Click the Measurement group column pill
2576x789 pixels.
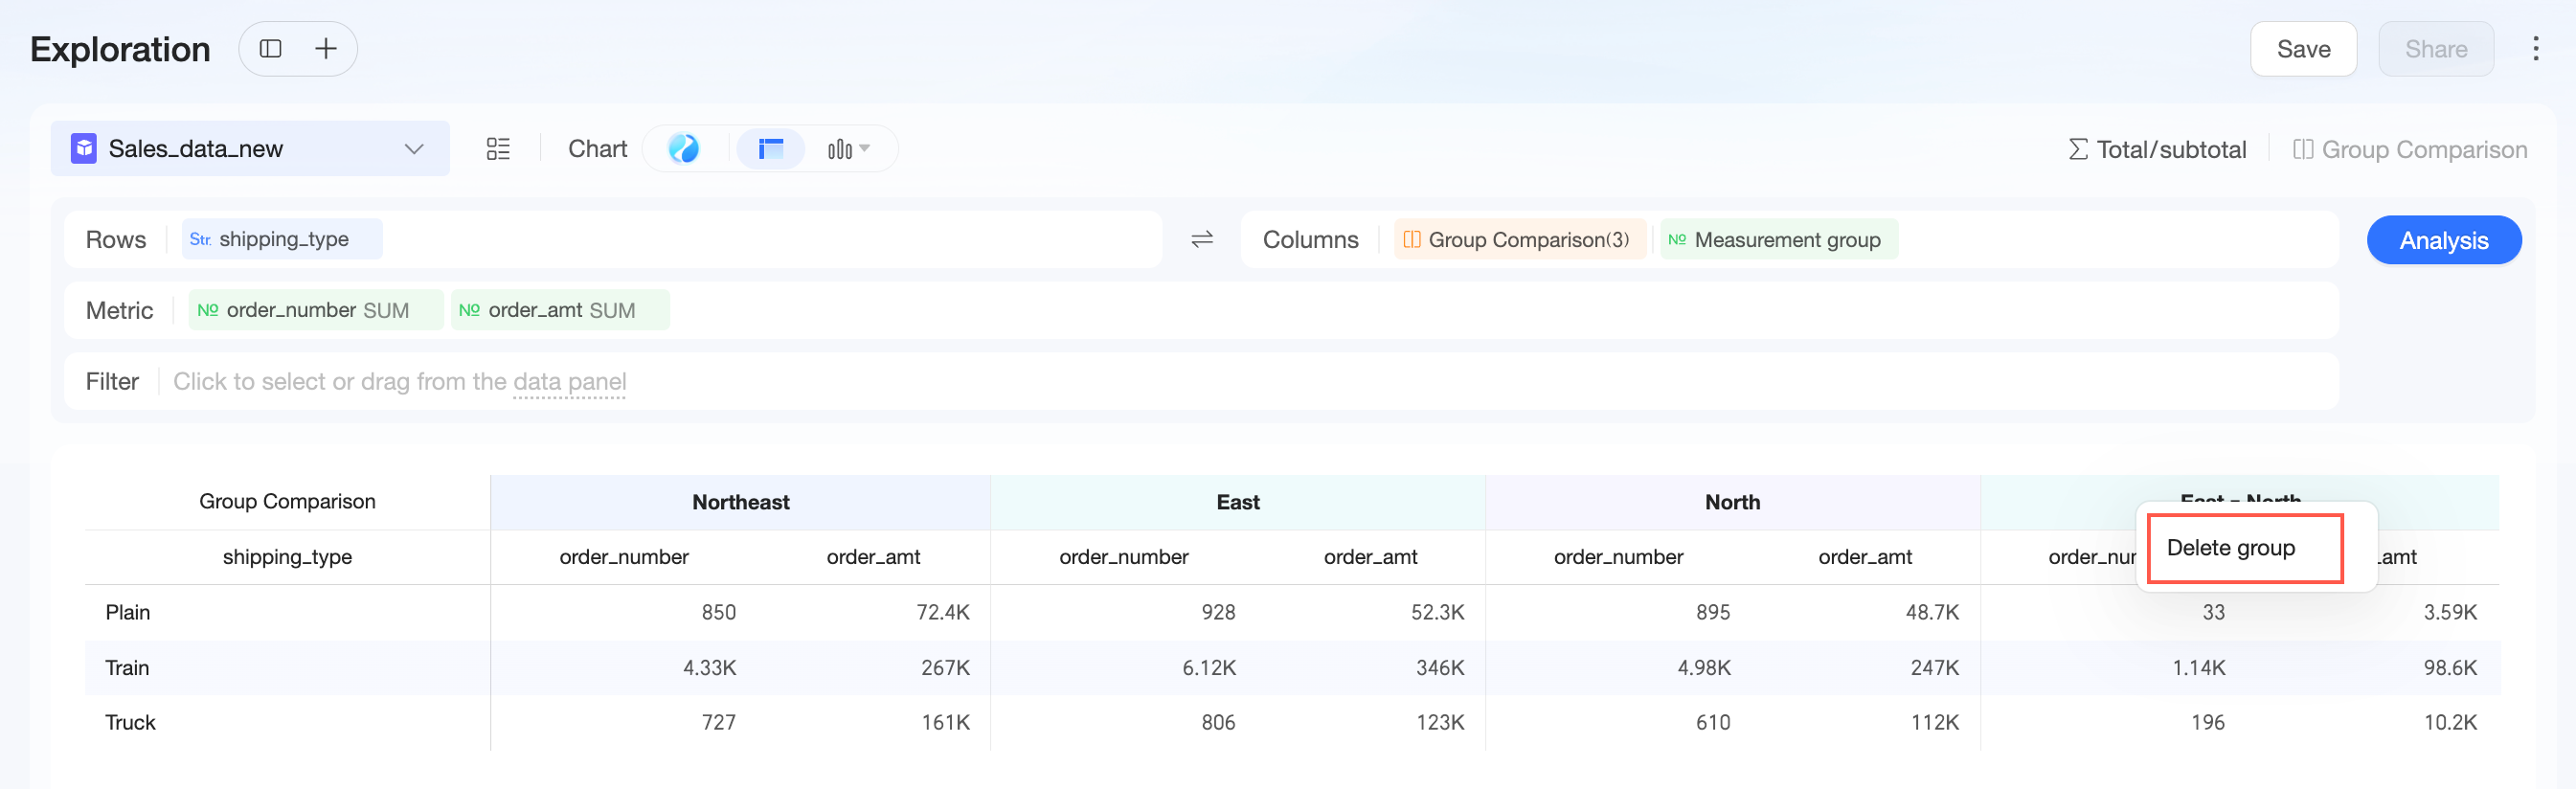1779,240
